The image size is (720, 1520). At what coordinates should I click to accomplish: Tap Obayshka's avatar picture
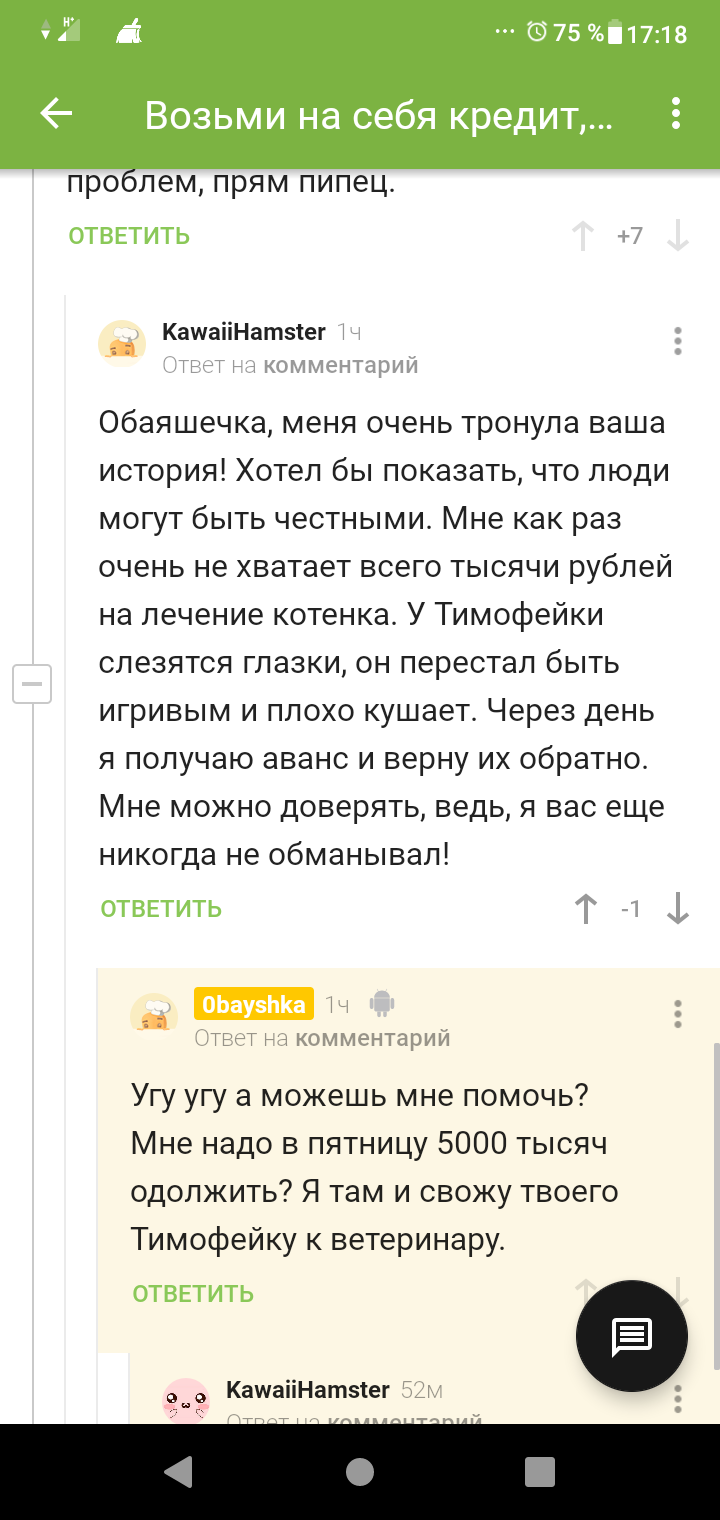(x=154, y=1016)
